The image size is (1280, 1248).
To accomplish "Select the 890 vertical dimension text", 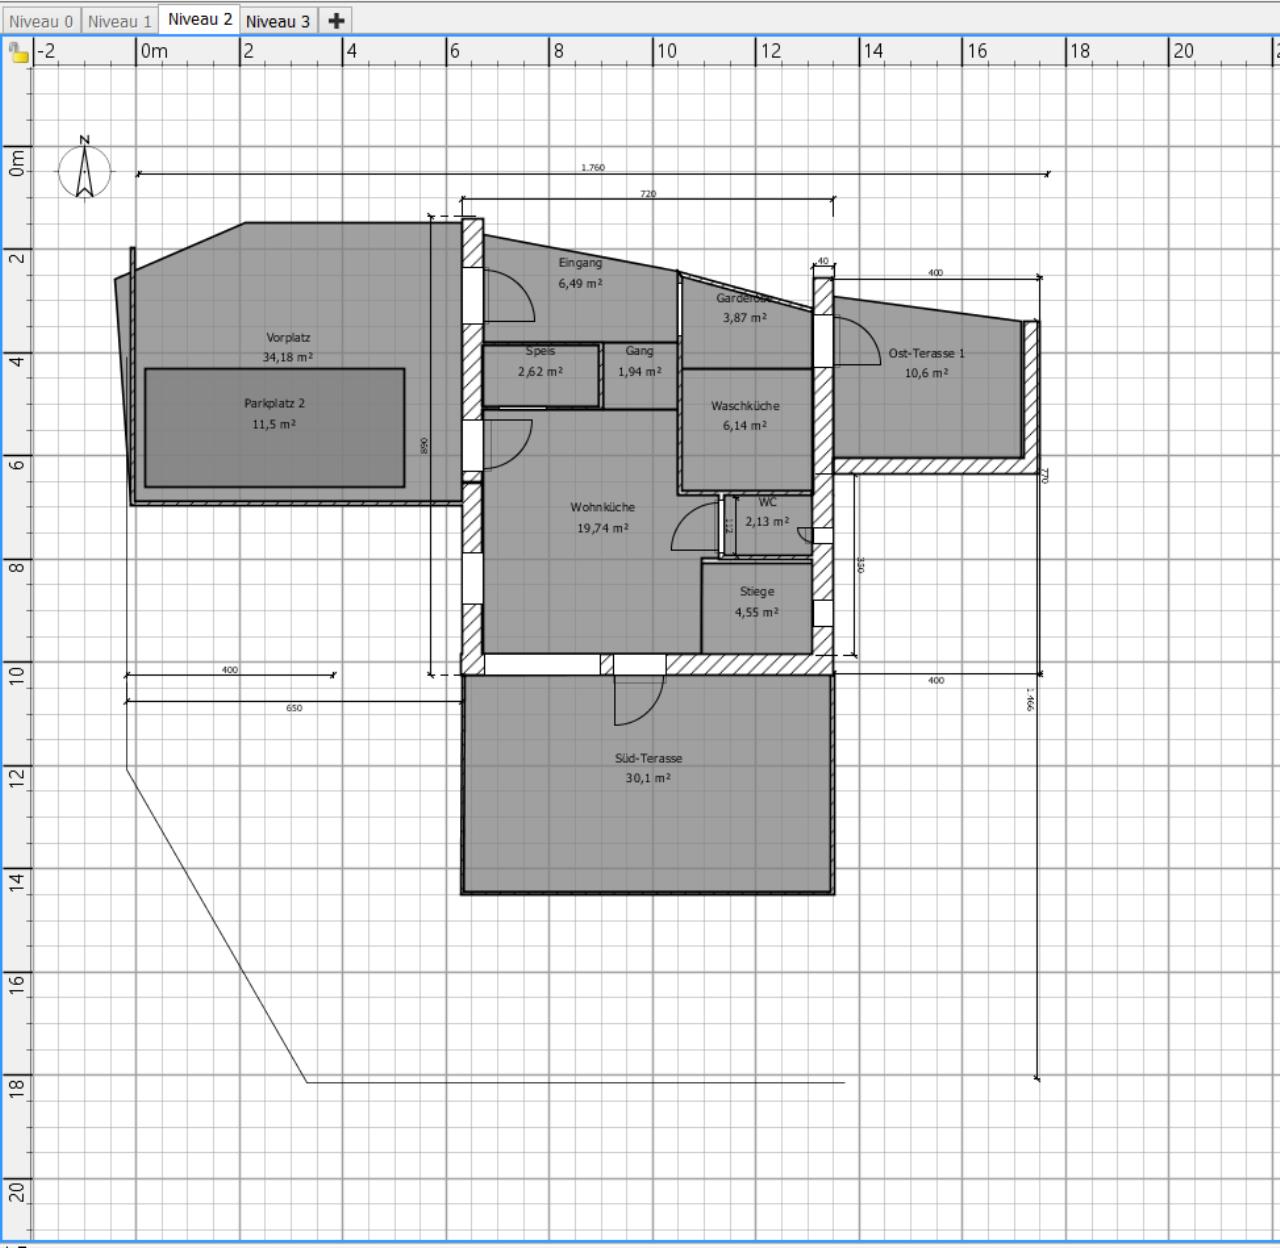I will 424,446.
